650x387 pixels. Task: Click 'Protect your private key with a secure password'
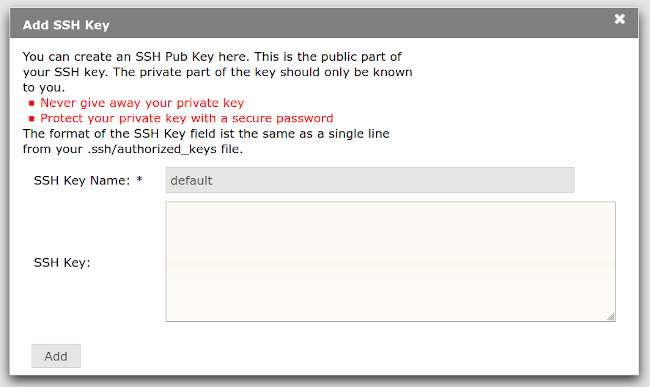[x=187, y=119]
